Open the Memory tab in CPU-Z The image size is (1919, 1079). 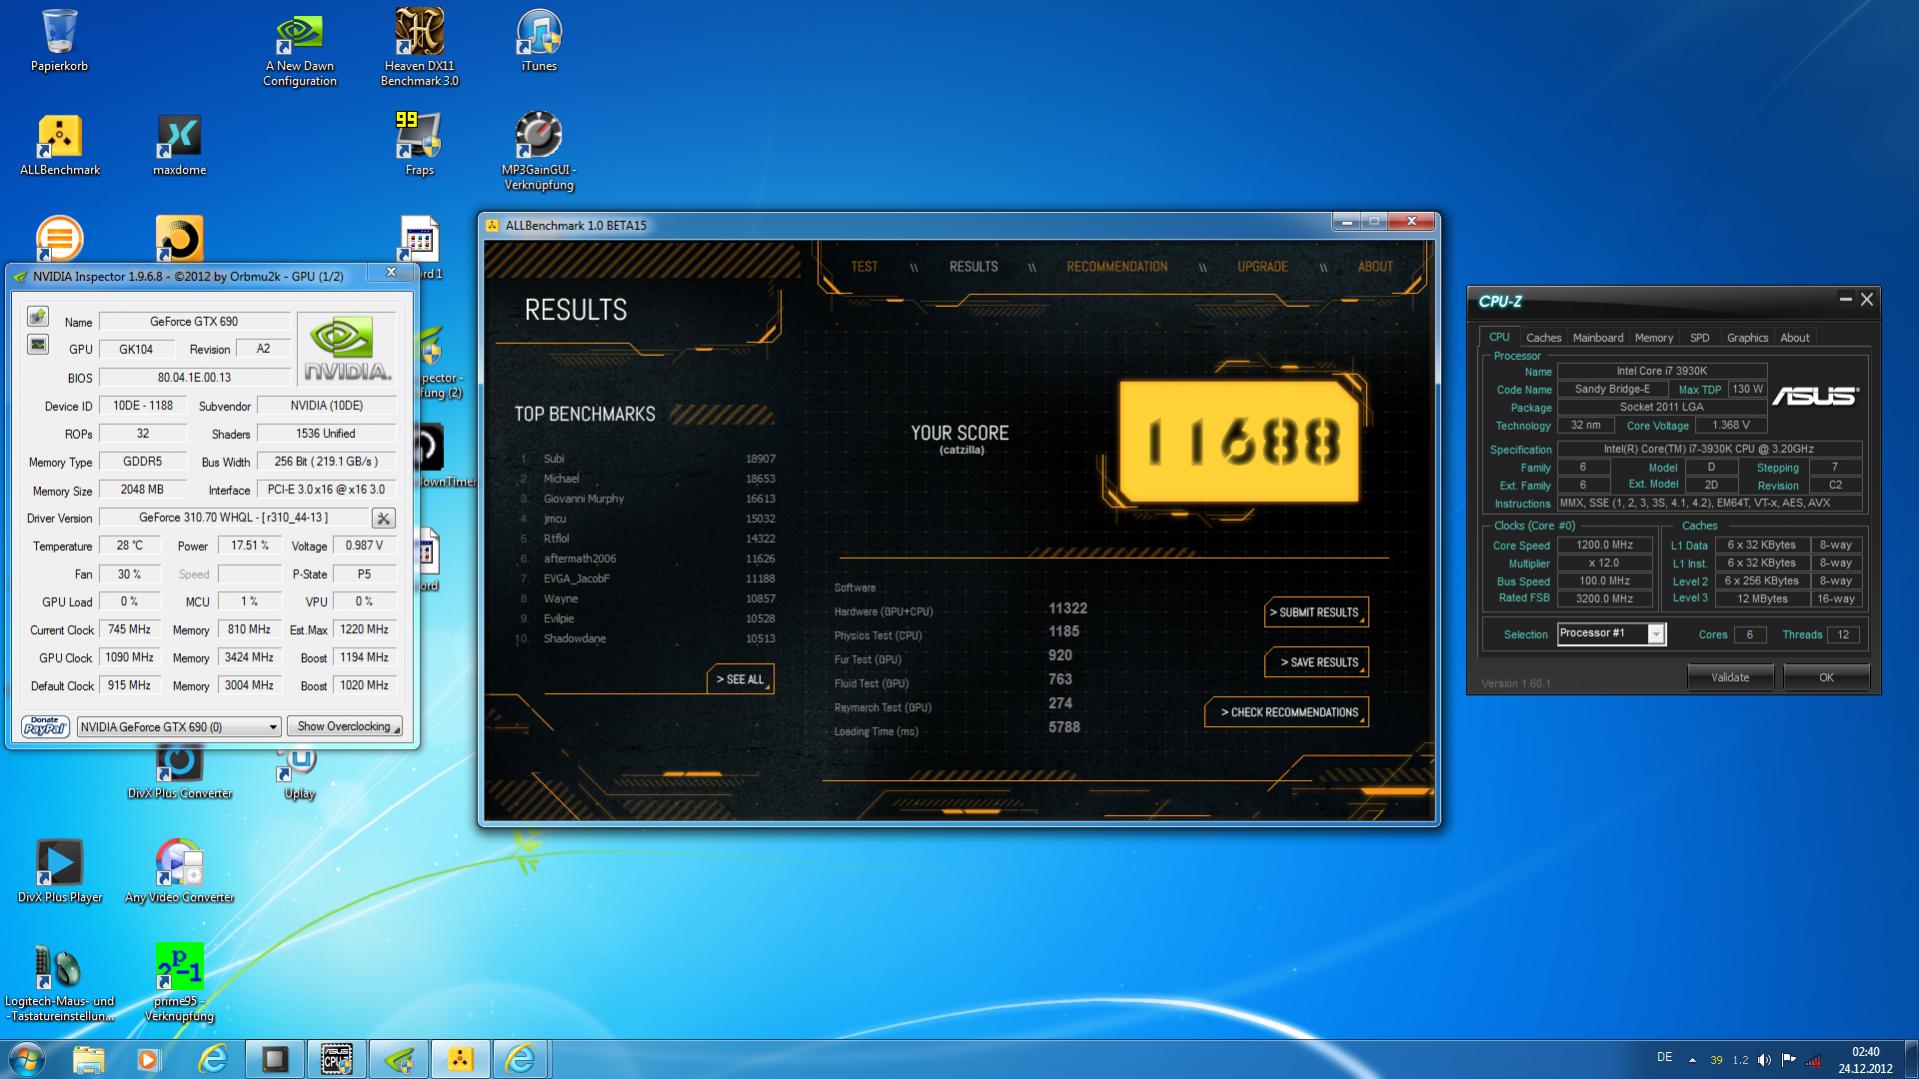[x=1654, y=338]
